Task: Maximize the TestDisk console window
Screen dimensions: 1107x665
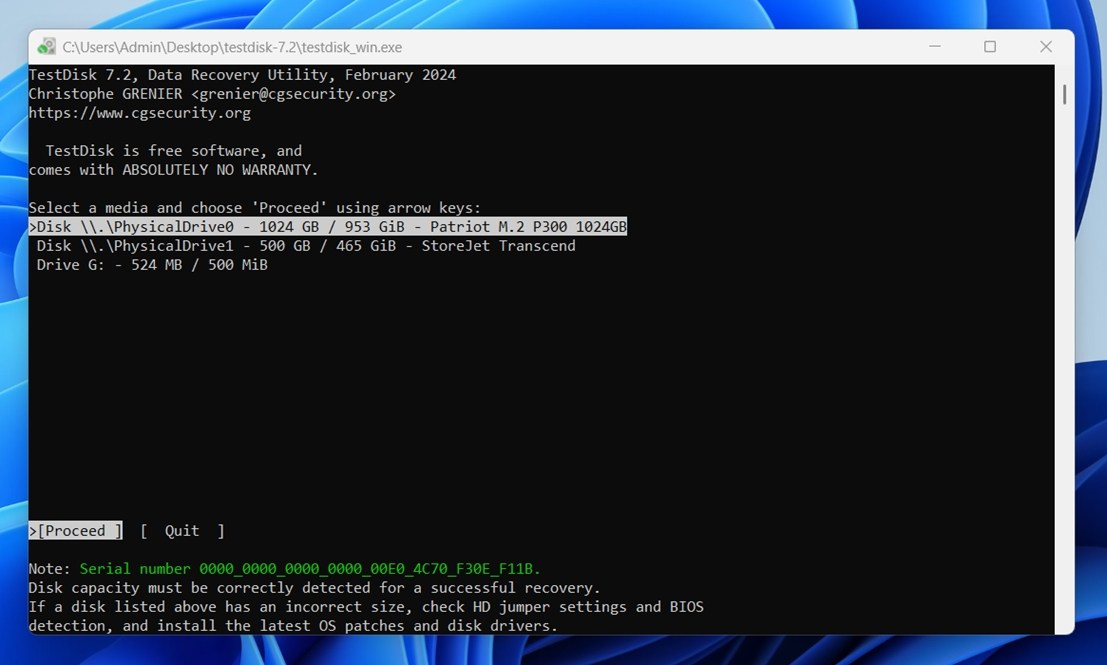Action: click(990, 47)
